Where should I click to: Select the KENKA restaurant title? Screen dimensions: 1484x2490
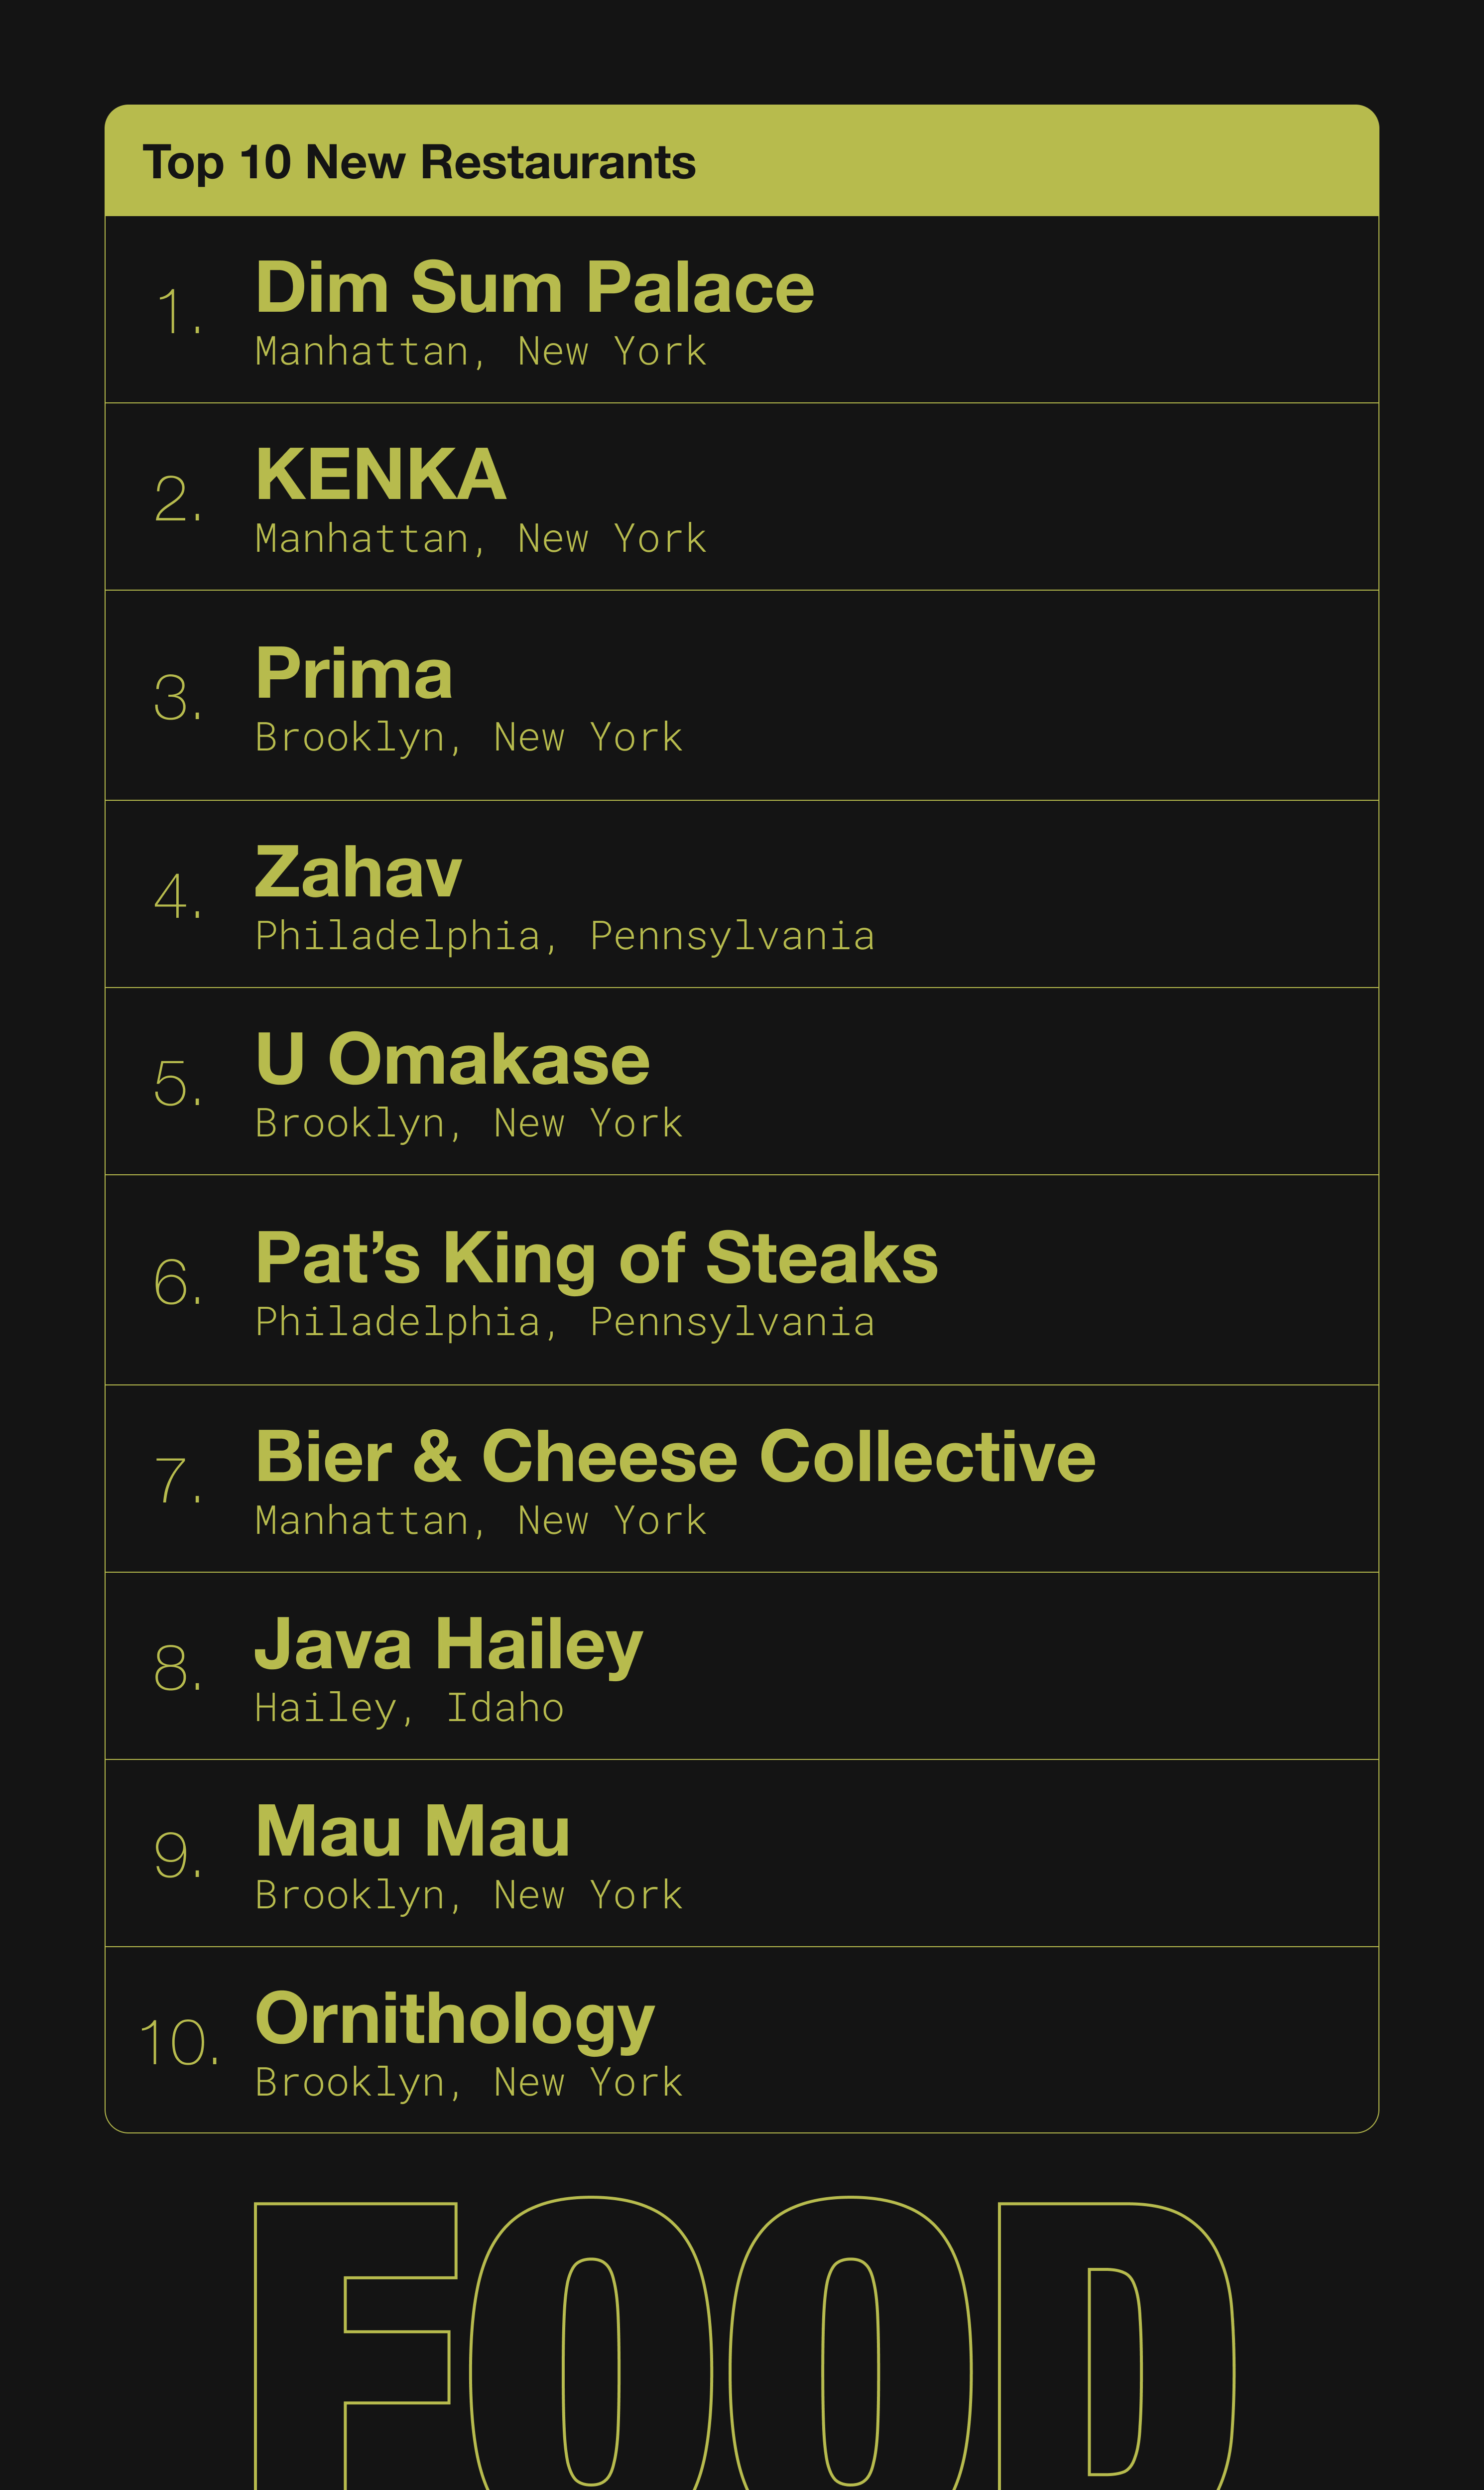pyautogui.click(x=380, y=474)
